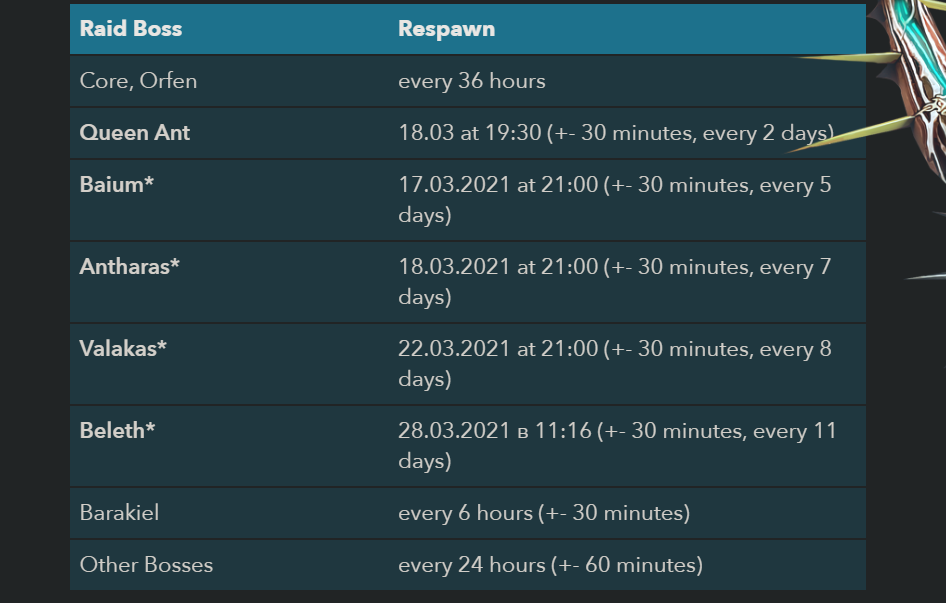This screenshot has height=603, width=946.
Task: Click Baium respawn date 17.03.2021 at 21:00
Action: 498,185
